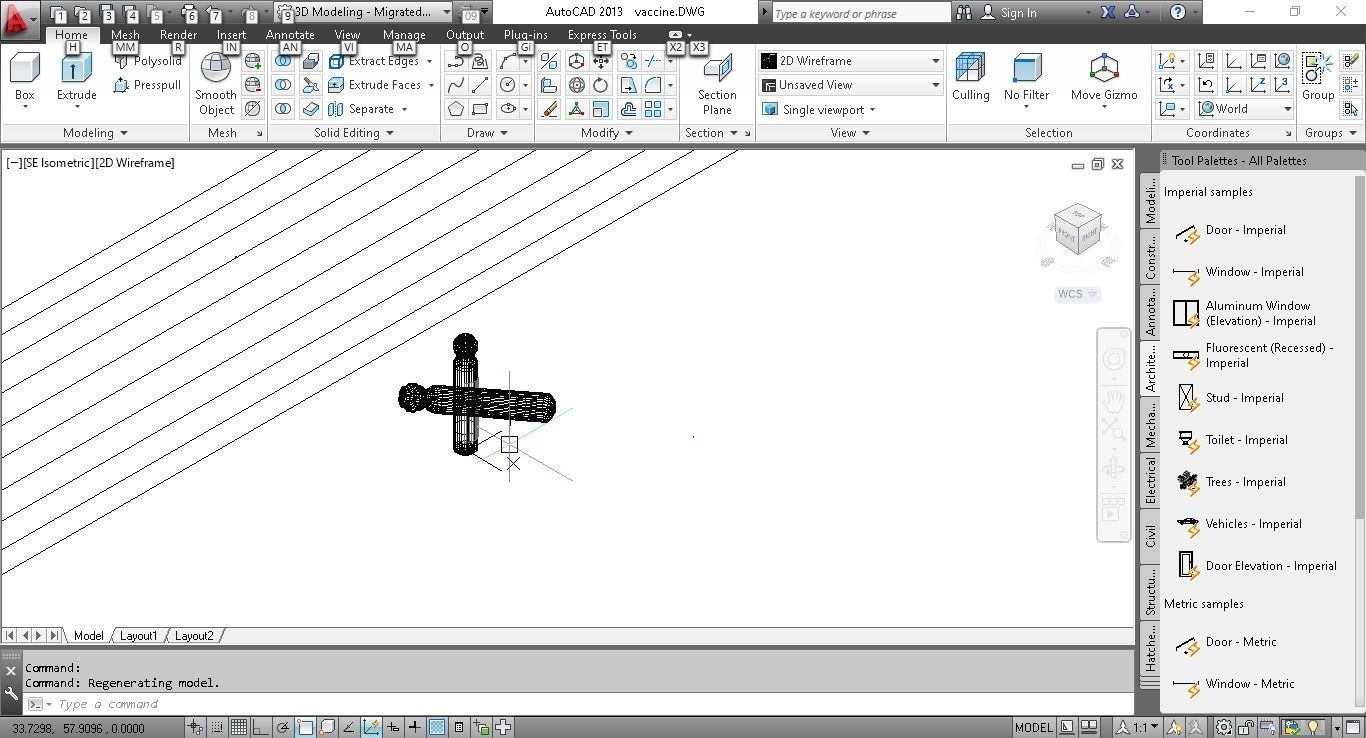Screen dimensions: 1366x738
Task: Expand the Modeling panel
Action: coord(95,133)
